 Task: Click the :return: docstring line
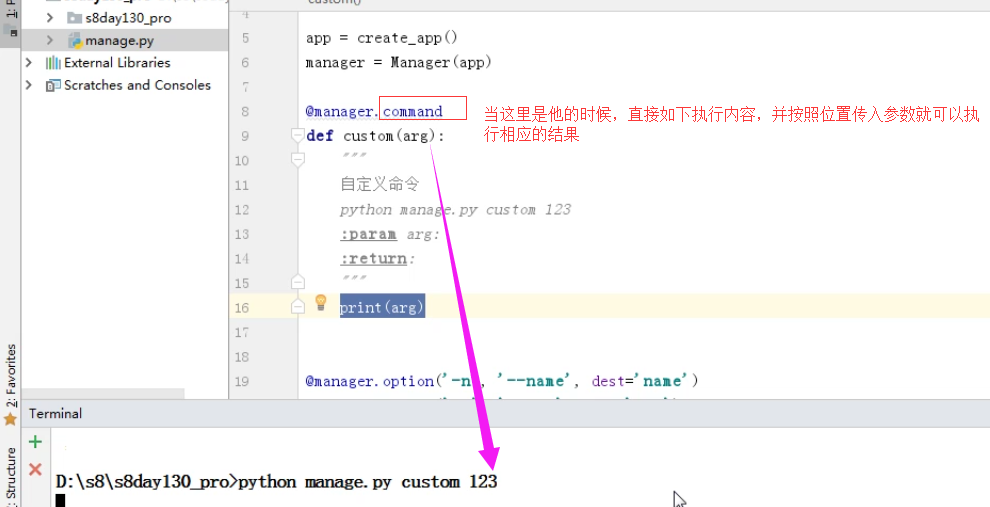tap(378, 259)
